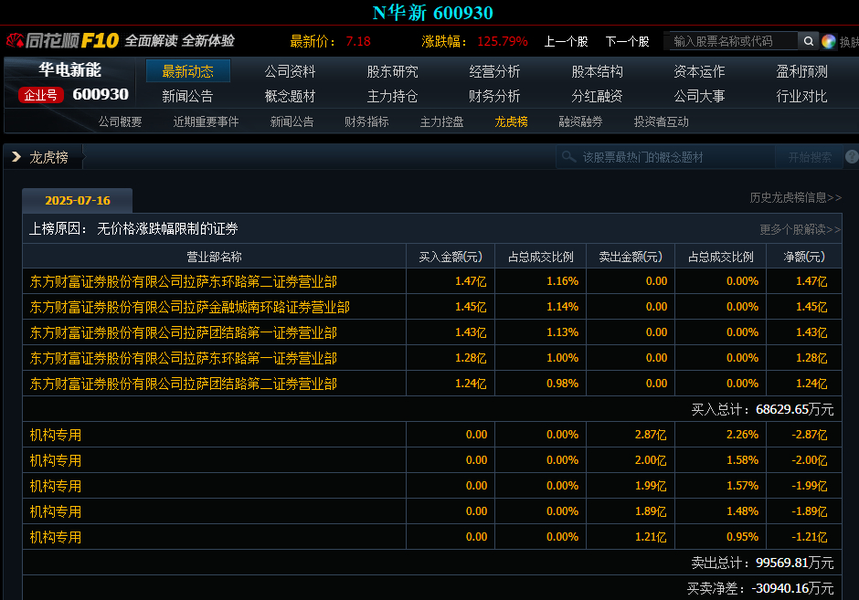Click the 净额(元) column header
This screenshot has width=859, height=600.
pyautogui.click(x=804, y=256)
